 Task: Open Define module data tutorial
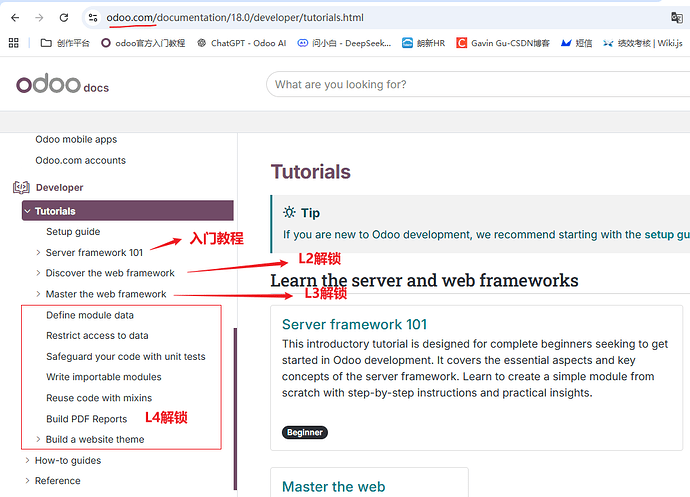click(x=90, y=315)
